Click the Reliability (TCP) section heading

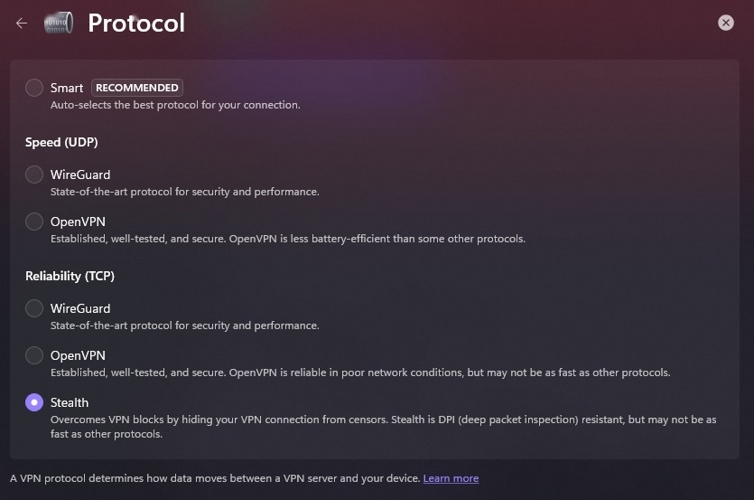(x=69, y=276)
